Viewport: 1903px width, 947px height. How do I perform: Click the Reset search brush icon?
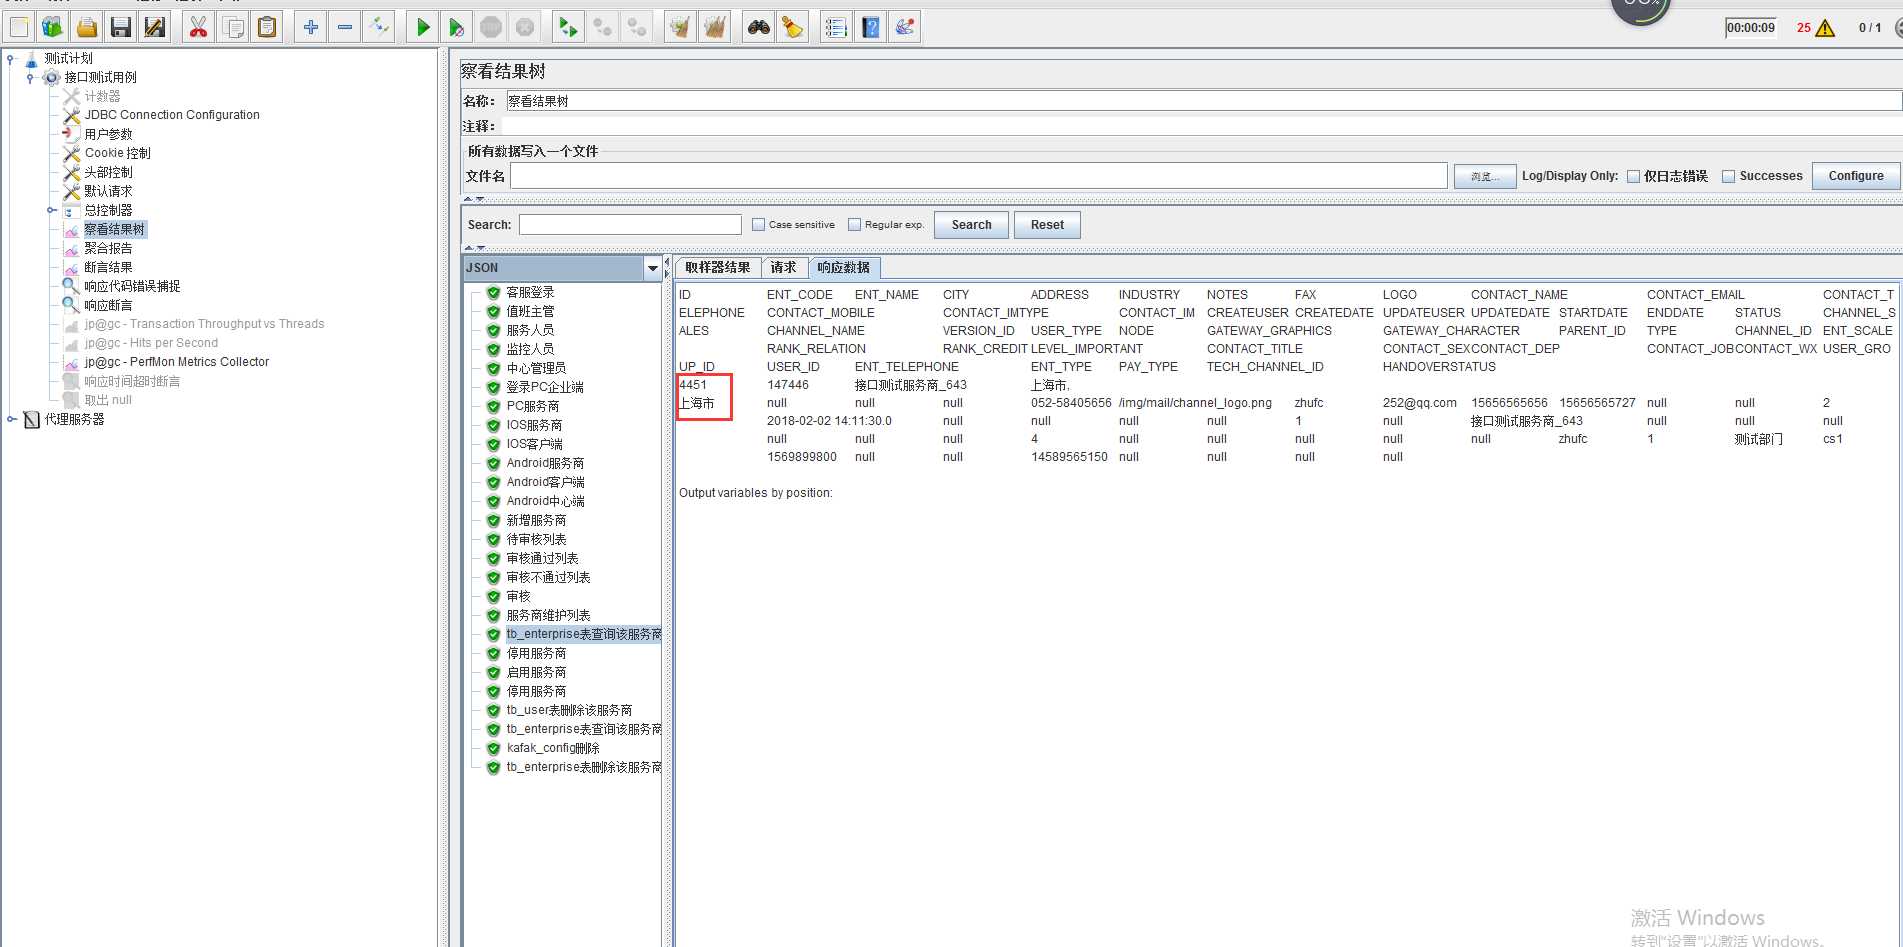[793, 27]
